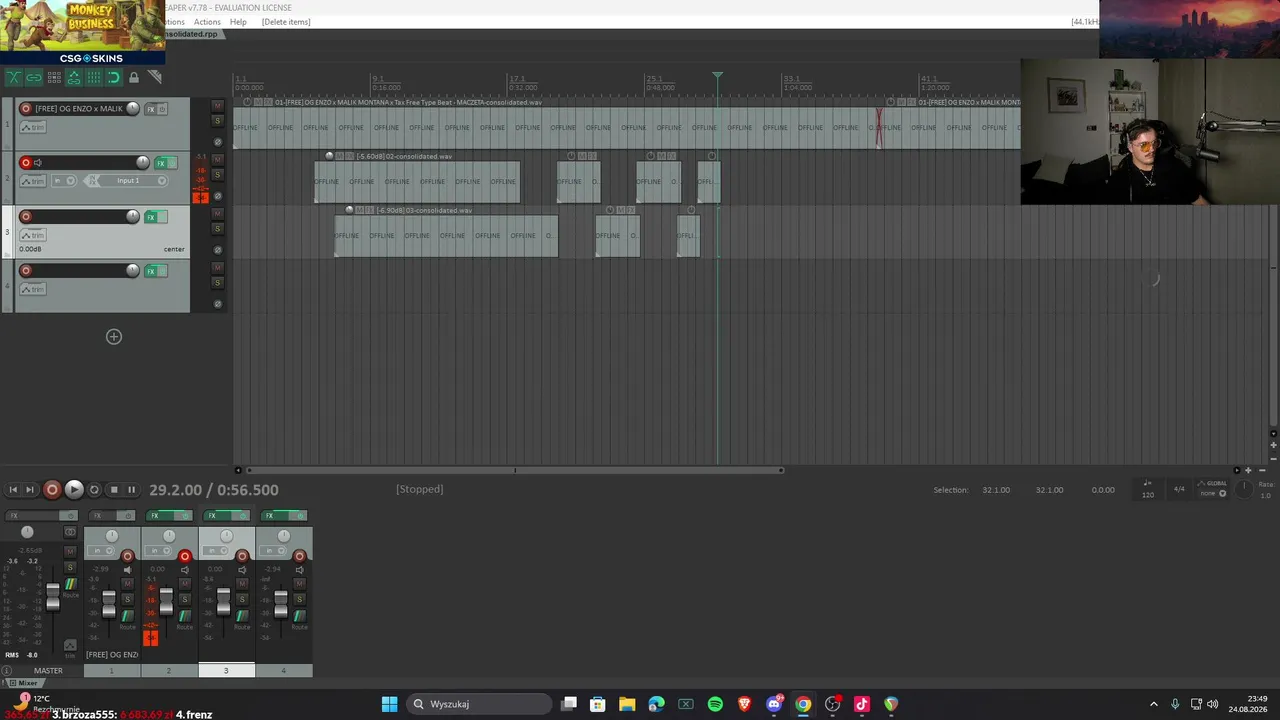Image resolution: width=1280 pixels, height=720 pixels.
Task: Toggle item grouping link toolbar icon
Action: (x=34, y=77)
